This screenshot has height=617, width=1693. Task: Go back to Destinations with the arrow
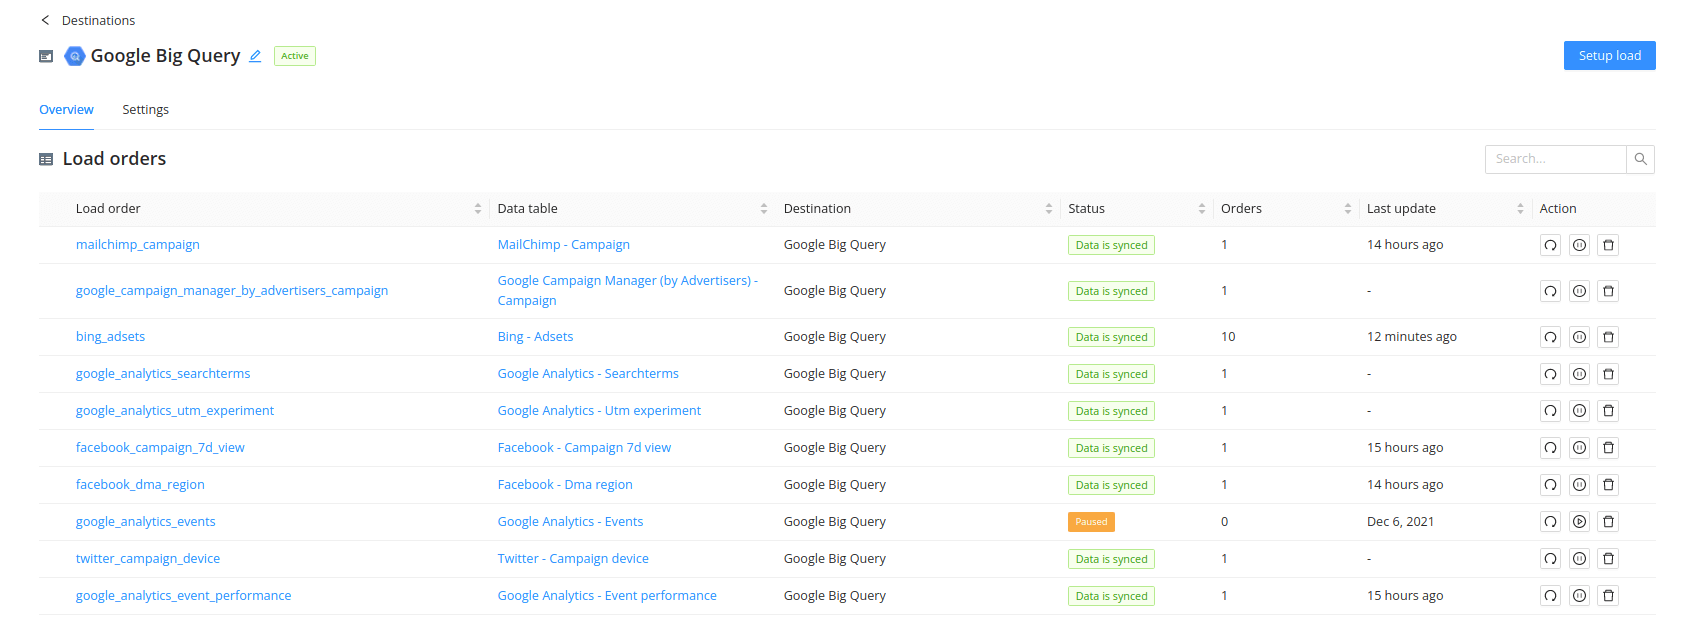tap(45, 20)
